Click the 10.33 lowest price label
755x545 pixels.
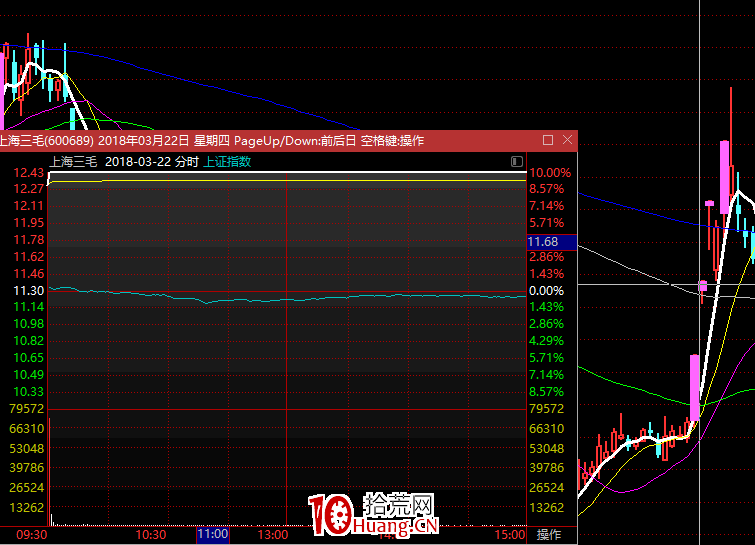point(28,391)
